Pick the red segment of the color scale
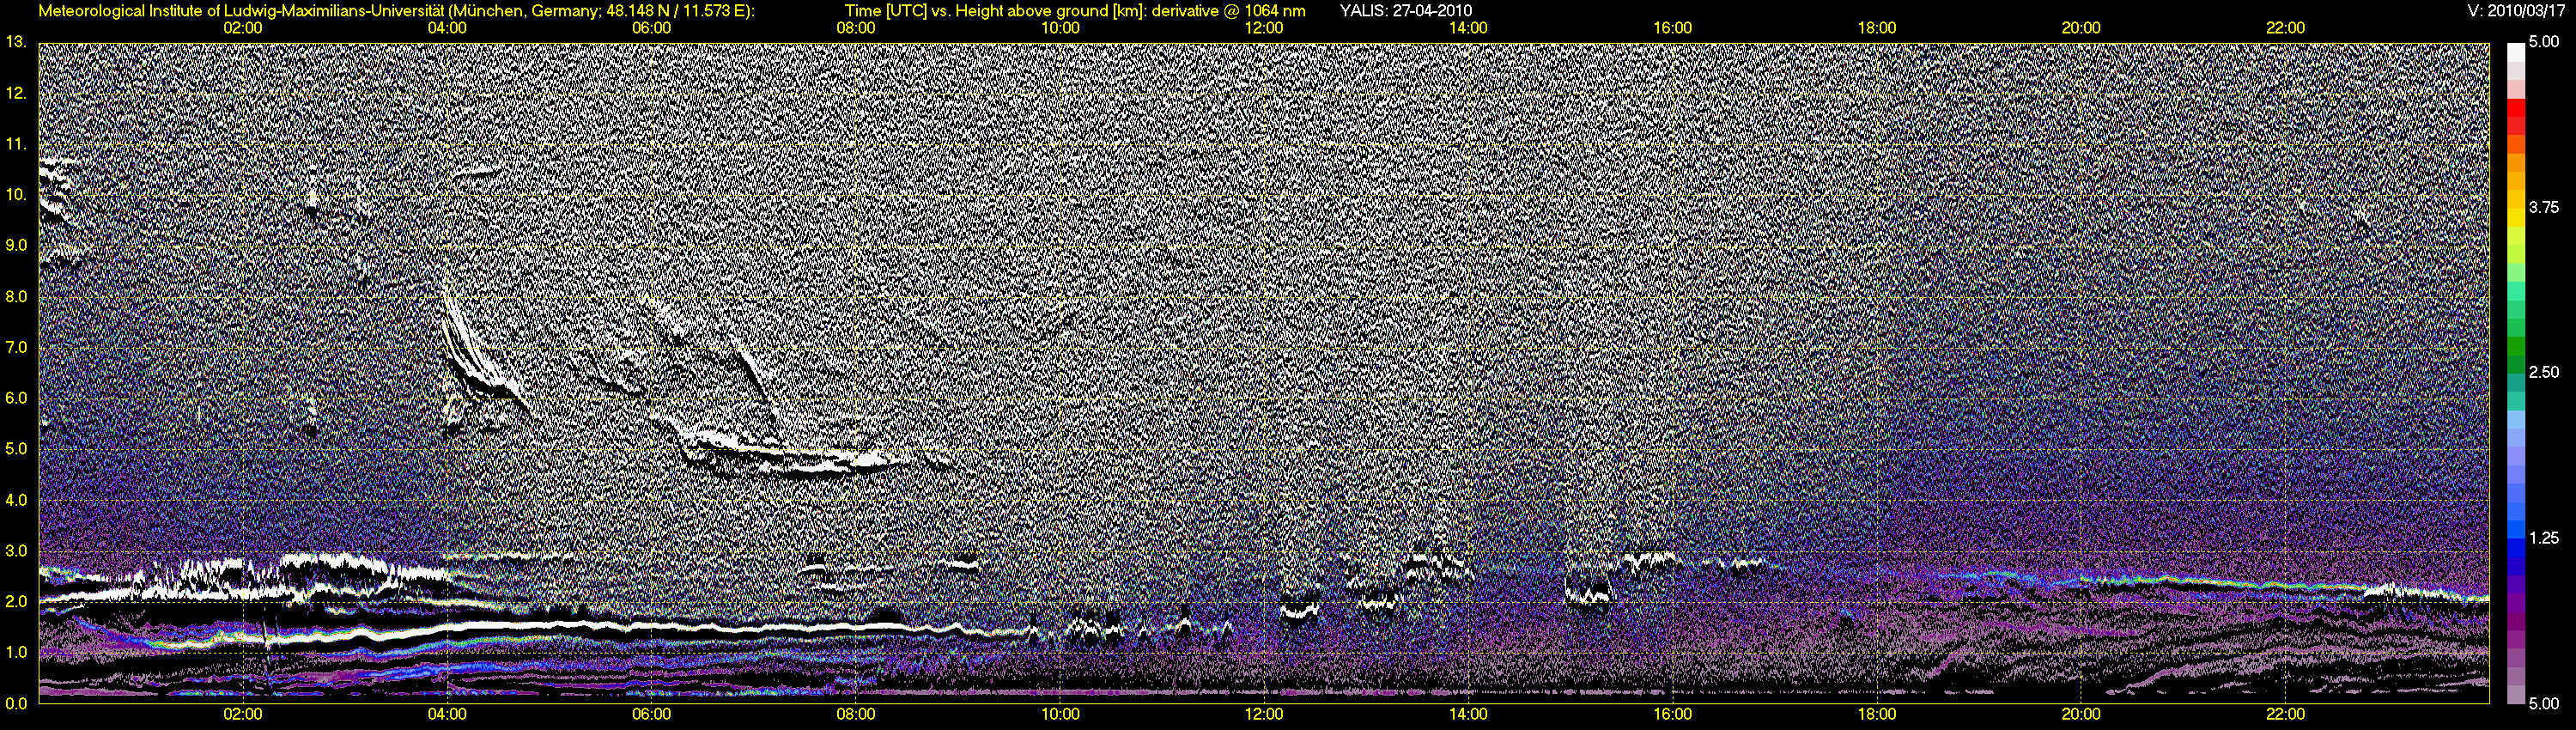Viewport: 2576px width, 730px height. [x=2515, y=108]
